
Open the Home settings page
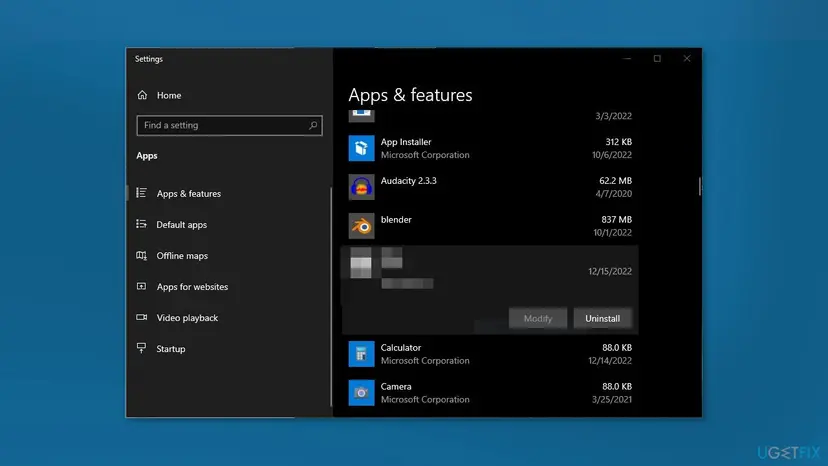169,95
